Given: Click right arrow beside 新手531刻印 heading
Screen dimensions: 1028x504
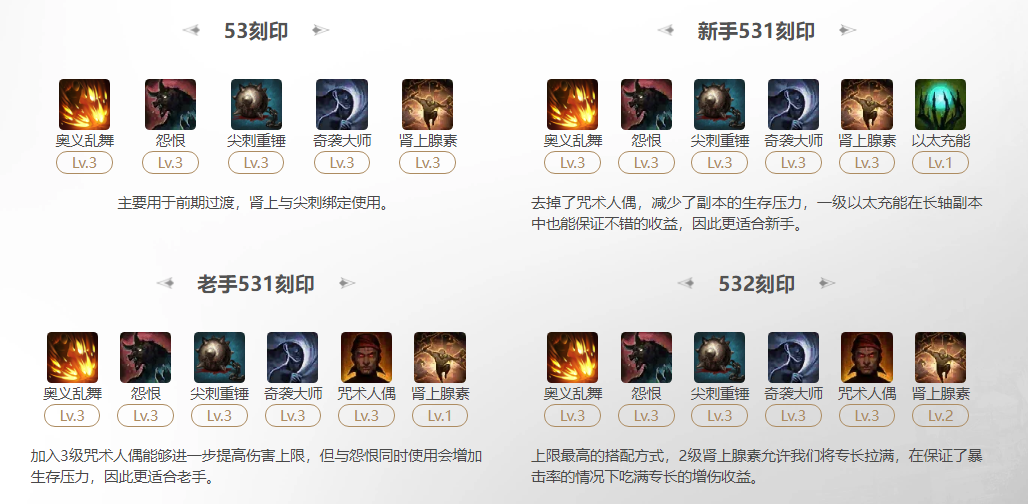Looking at the screenshot, I should pyautogui.click(x=848, y=30).
